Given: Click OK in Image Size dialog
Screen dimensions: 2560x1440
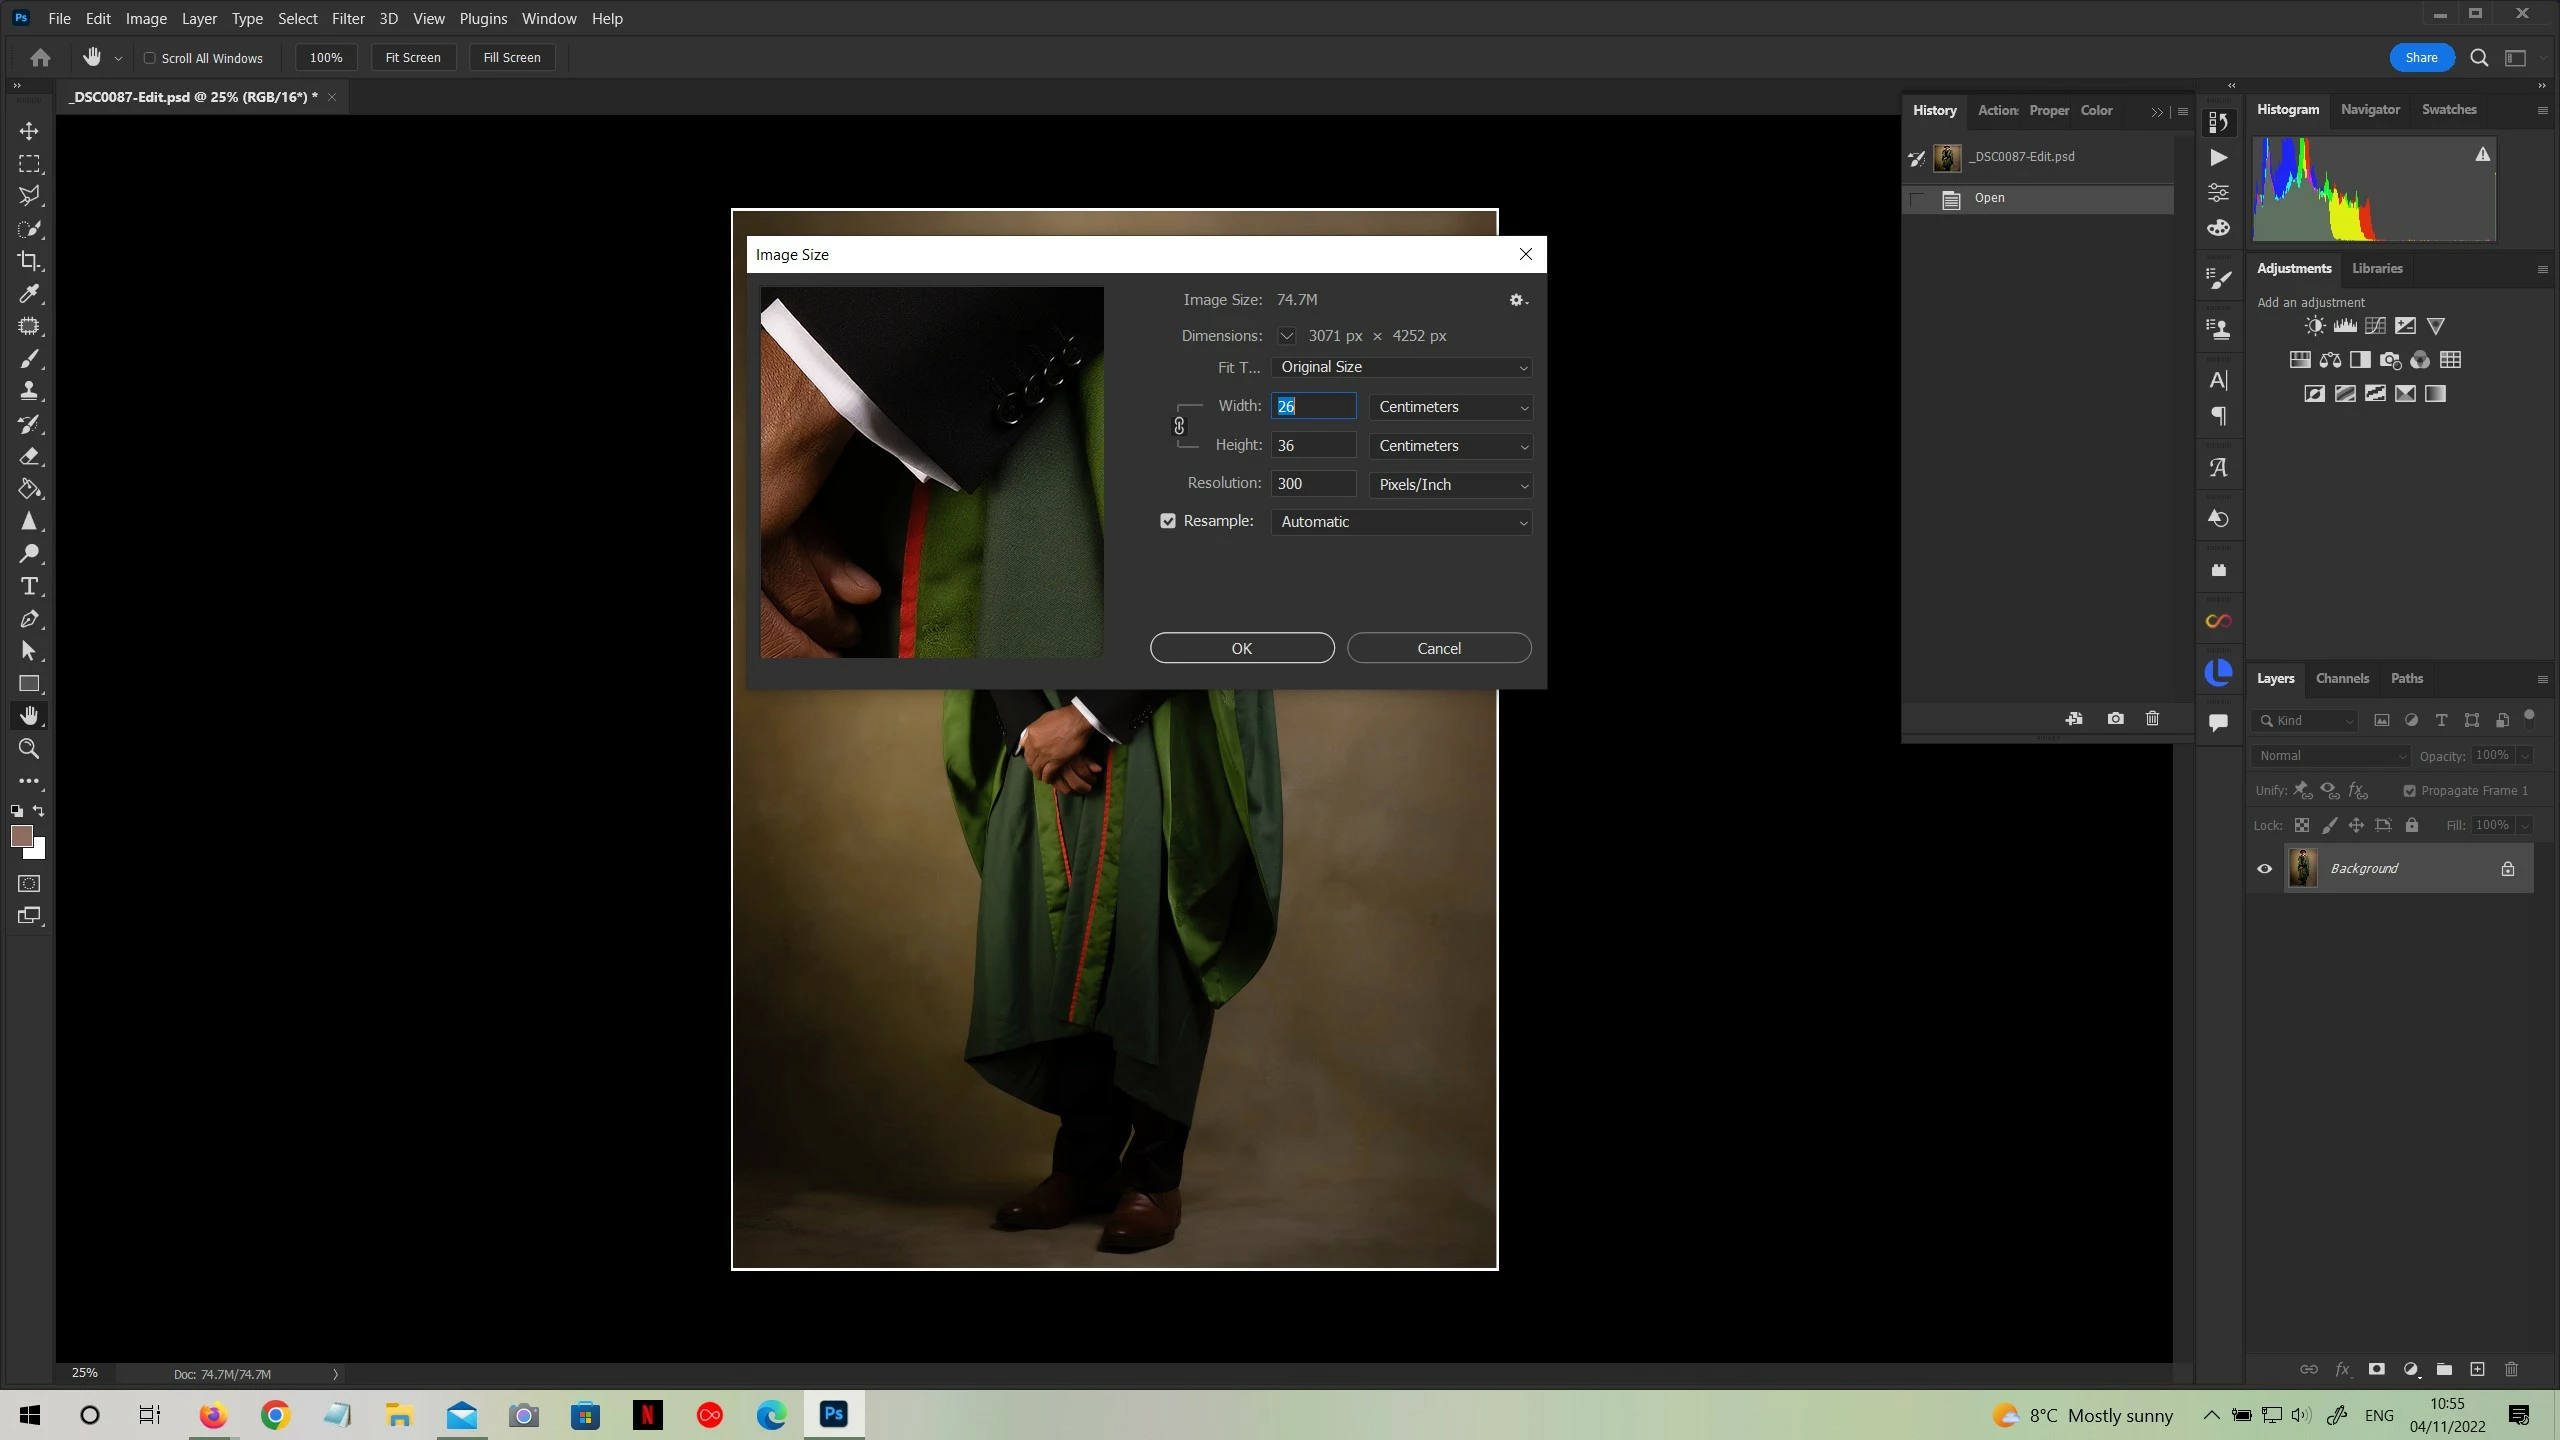Looking at the screenshot, I should (1241, 648).
